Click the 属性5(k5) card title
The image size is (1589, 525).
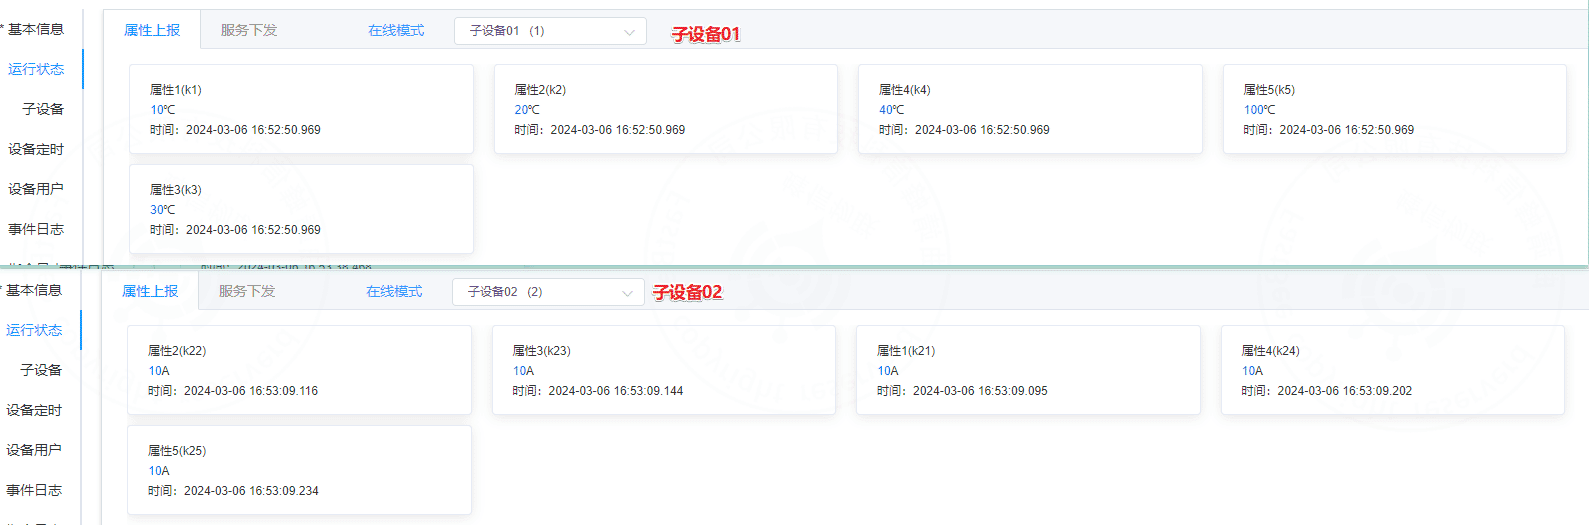click(x=1269, y=90)
